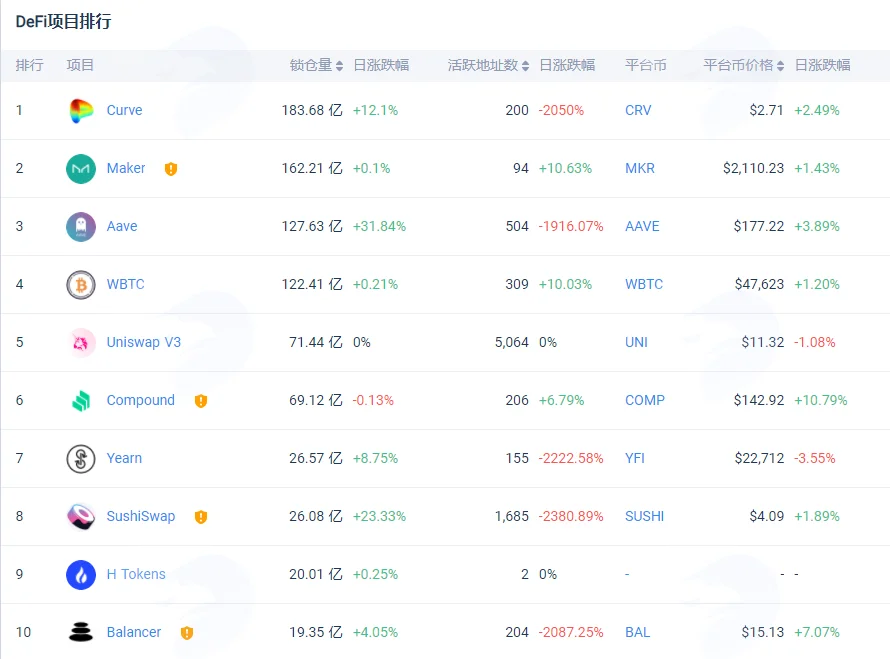Click the MKR platform token link
This screenshot has width=890, height=659.
pyautogui.click(x=640, y=168)
